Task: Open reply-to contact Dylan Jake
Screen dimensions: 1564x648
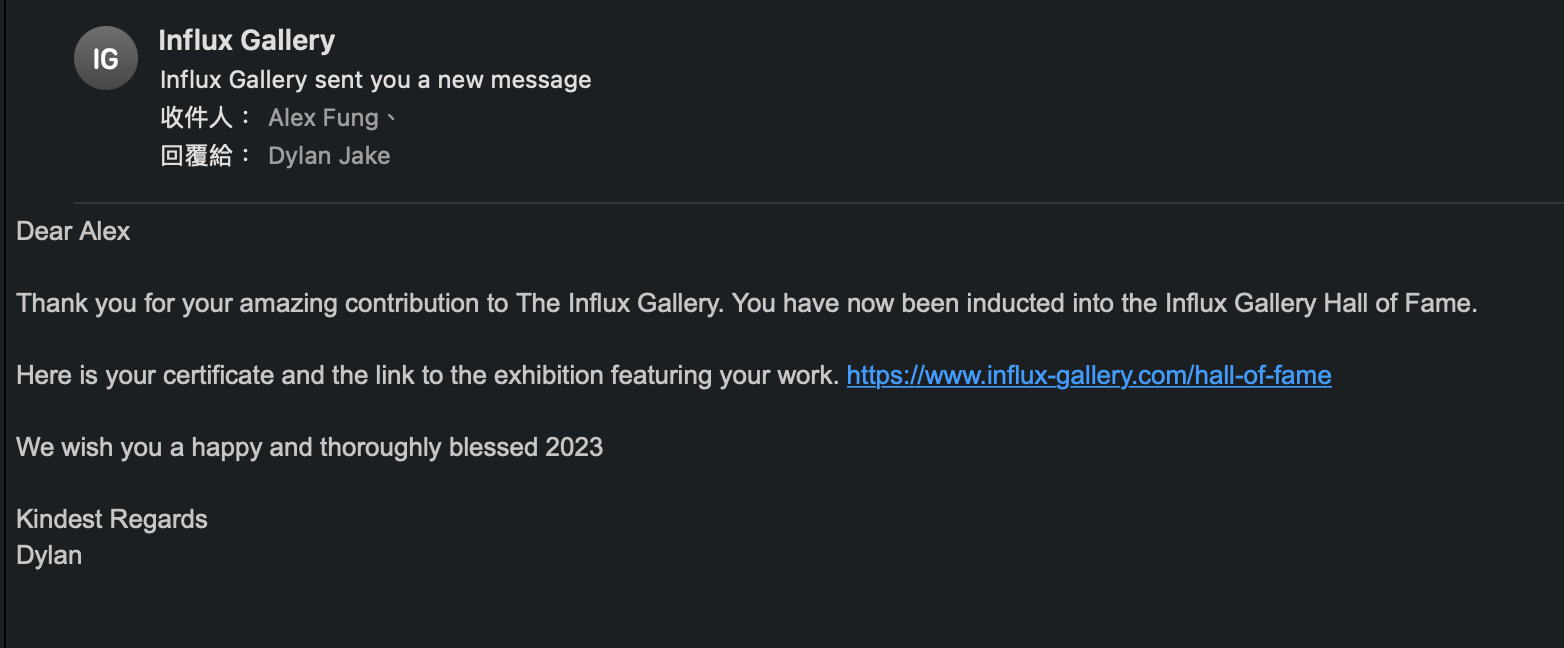Action: [329, 156]
